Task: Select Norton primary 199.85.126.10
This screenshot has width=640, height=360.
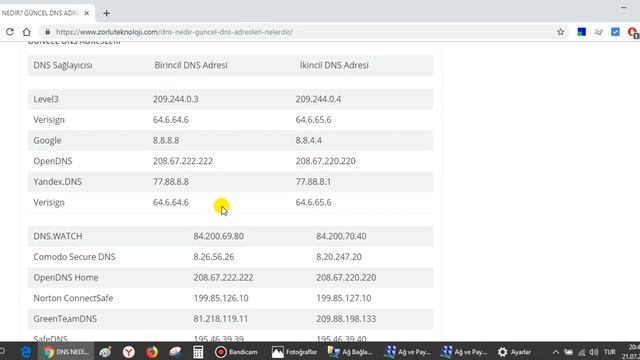Action: click(x=221, y=298)
